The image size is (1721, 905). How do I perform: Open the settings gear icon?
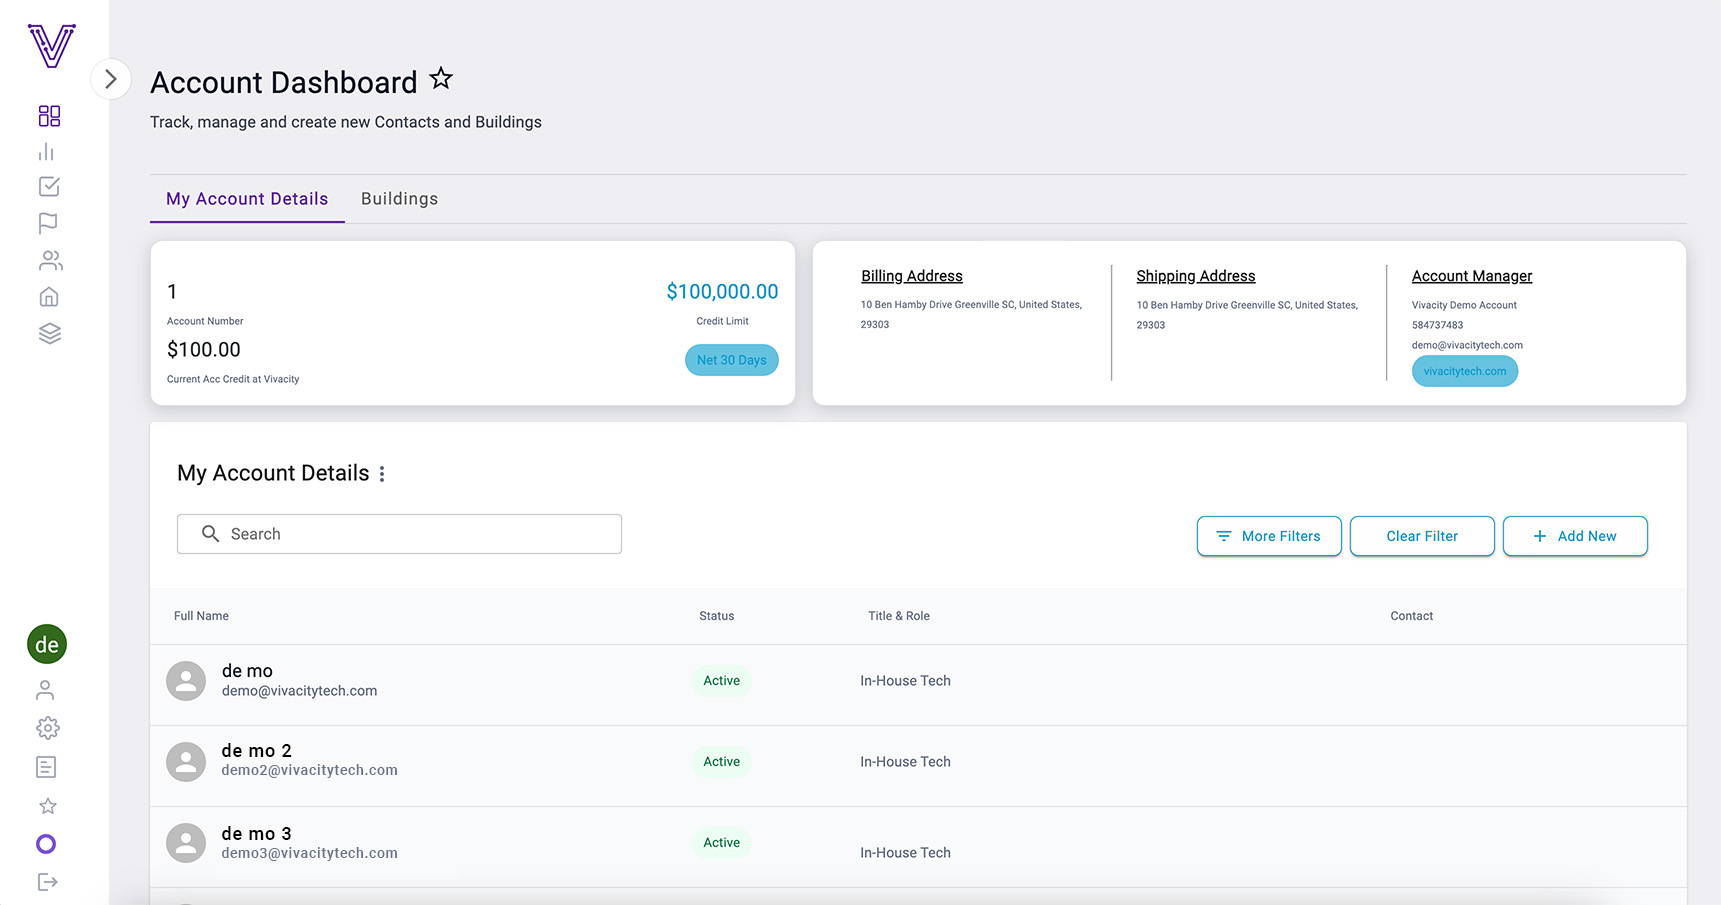pos(47,728)
